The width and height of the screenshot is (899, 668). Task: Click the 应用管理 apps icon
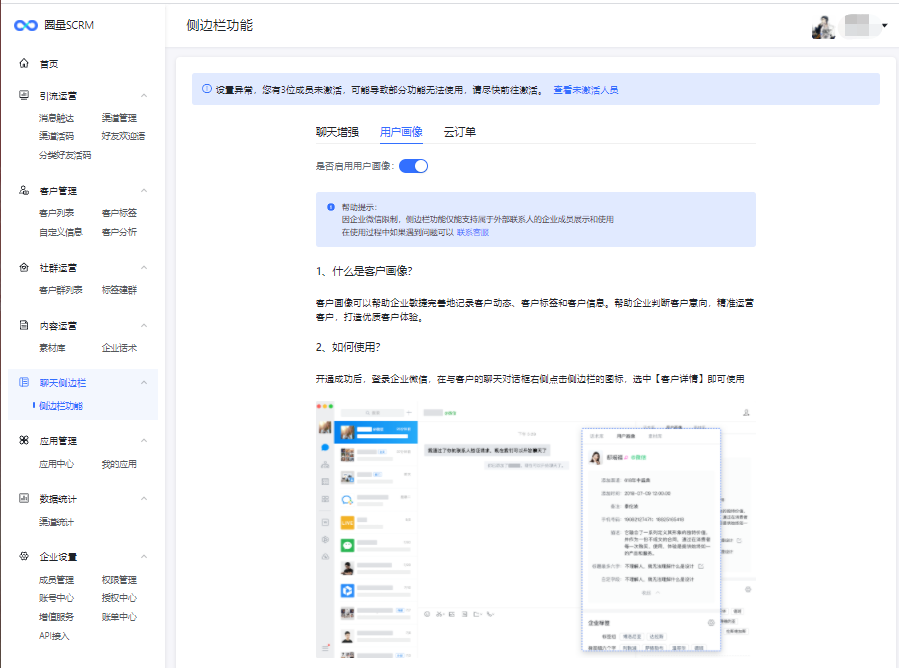(24, 441)
